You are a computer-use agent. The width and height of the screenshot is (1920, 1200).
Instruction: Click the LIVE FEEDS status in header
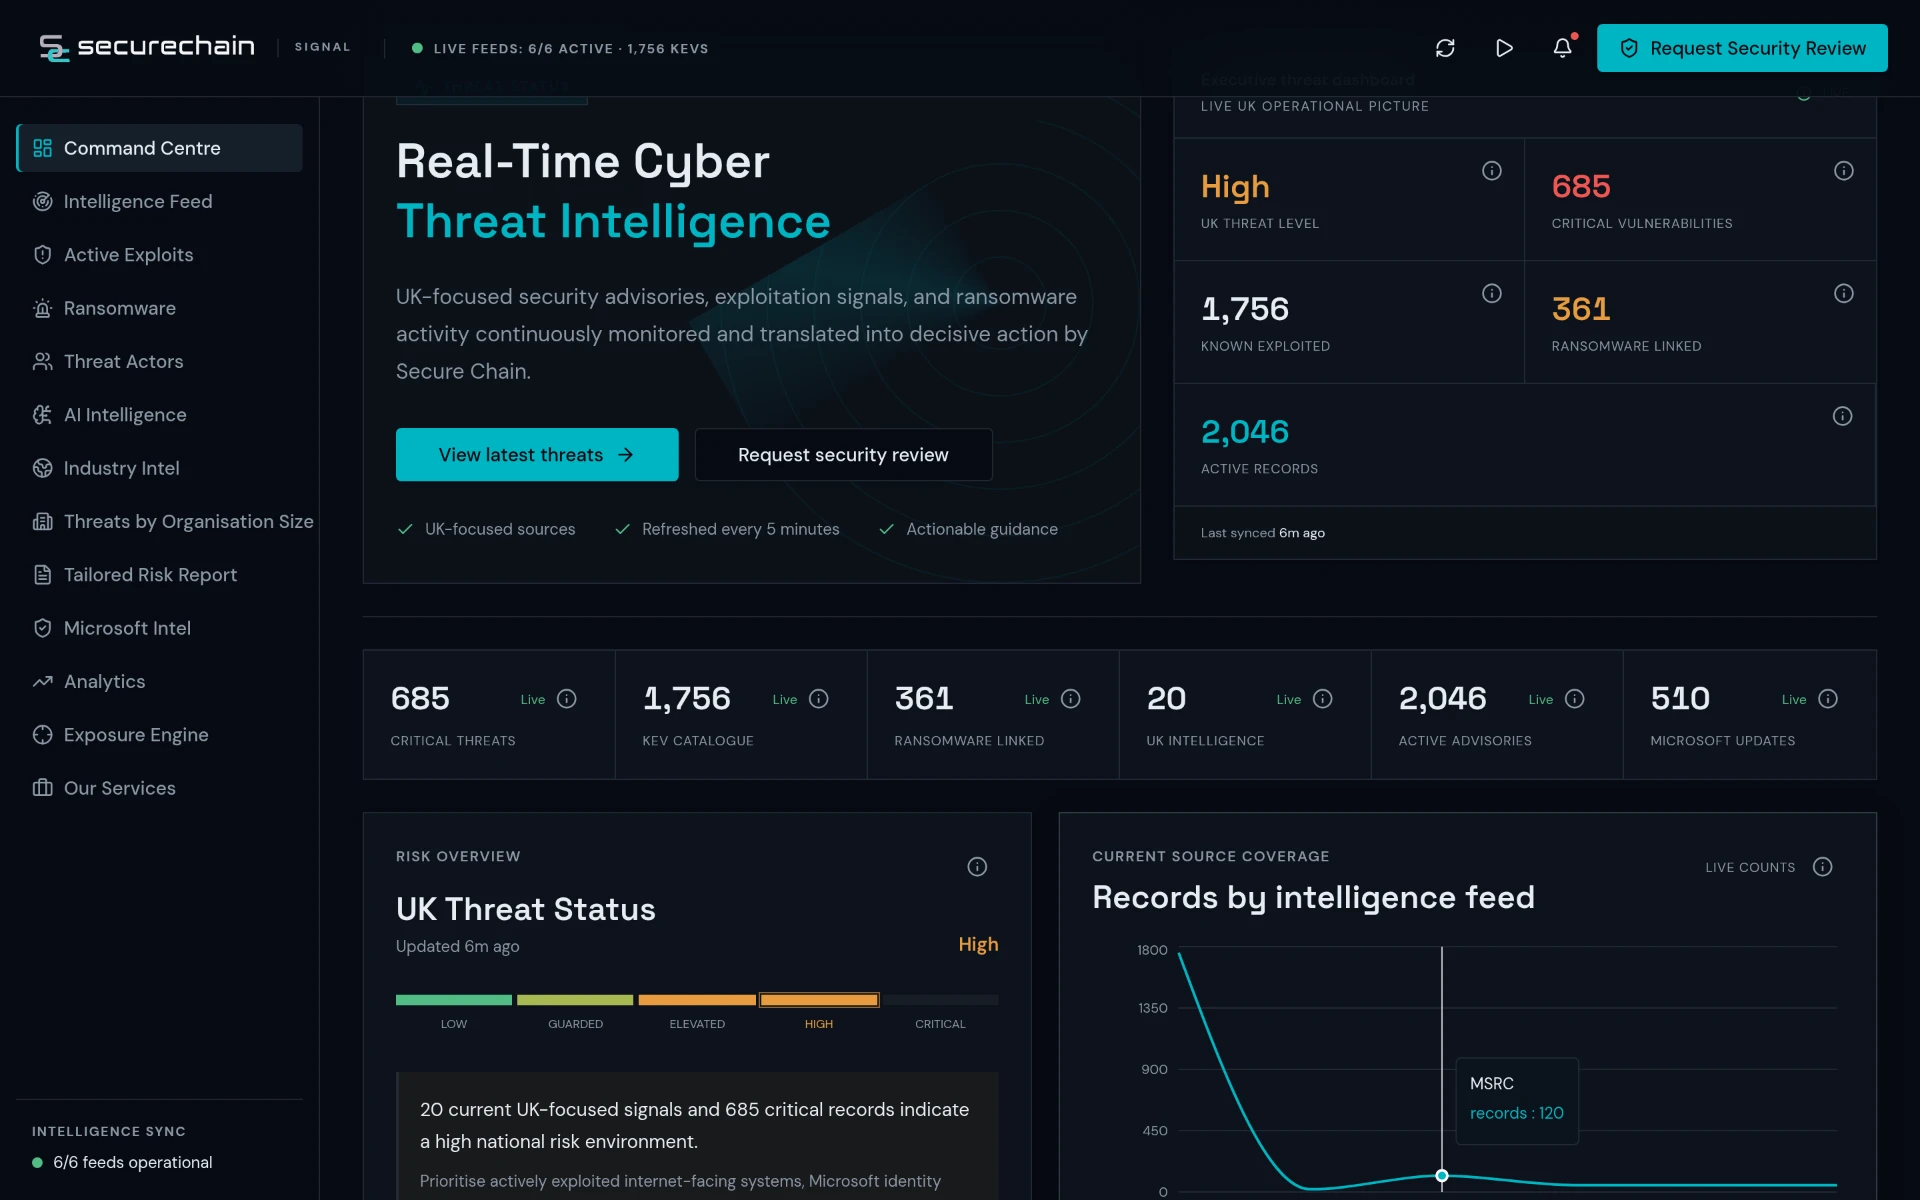coord(560,48)
